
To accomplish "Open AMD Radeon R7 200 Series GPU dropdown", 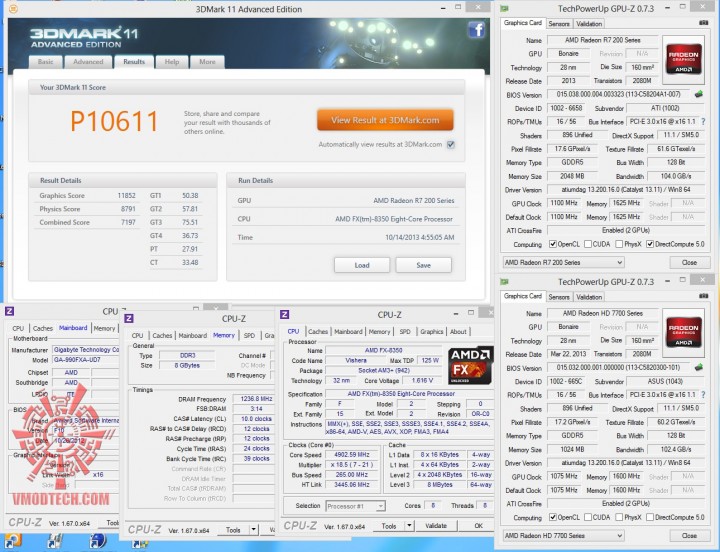I will 563,263.
